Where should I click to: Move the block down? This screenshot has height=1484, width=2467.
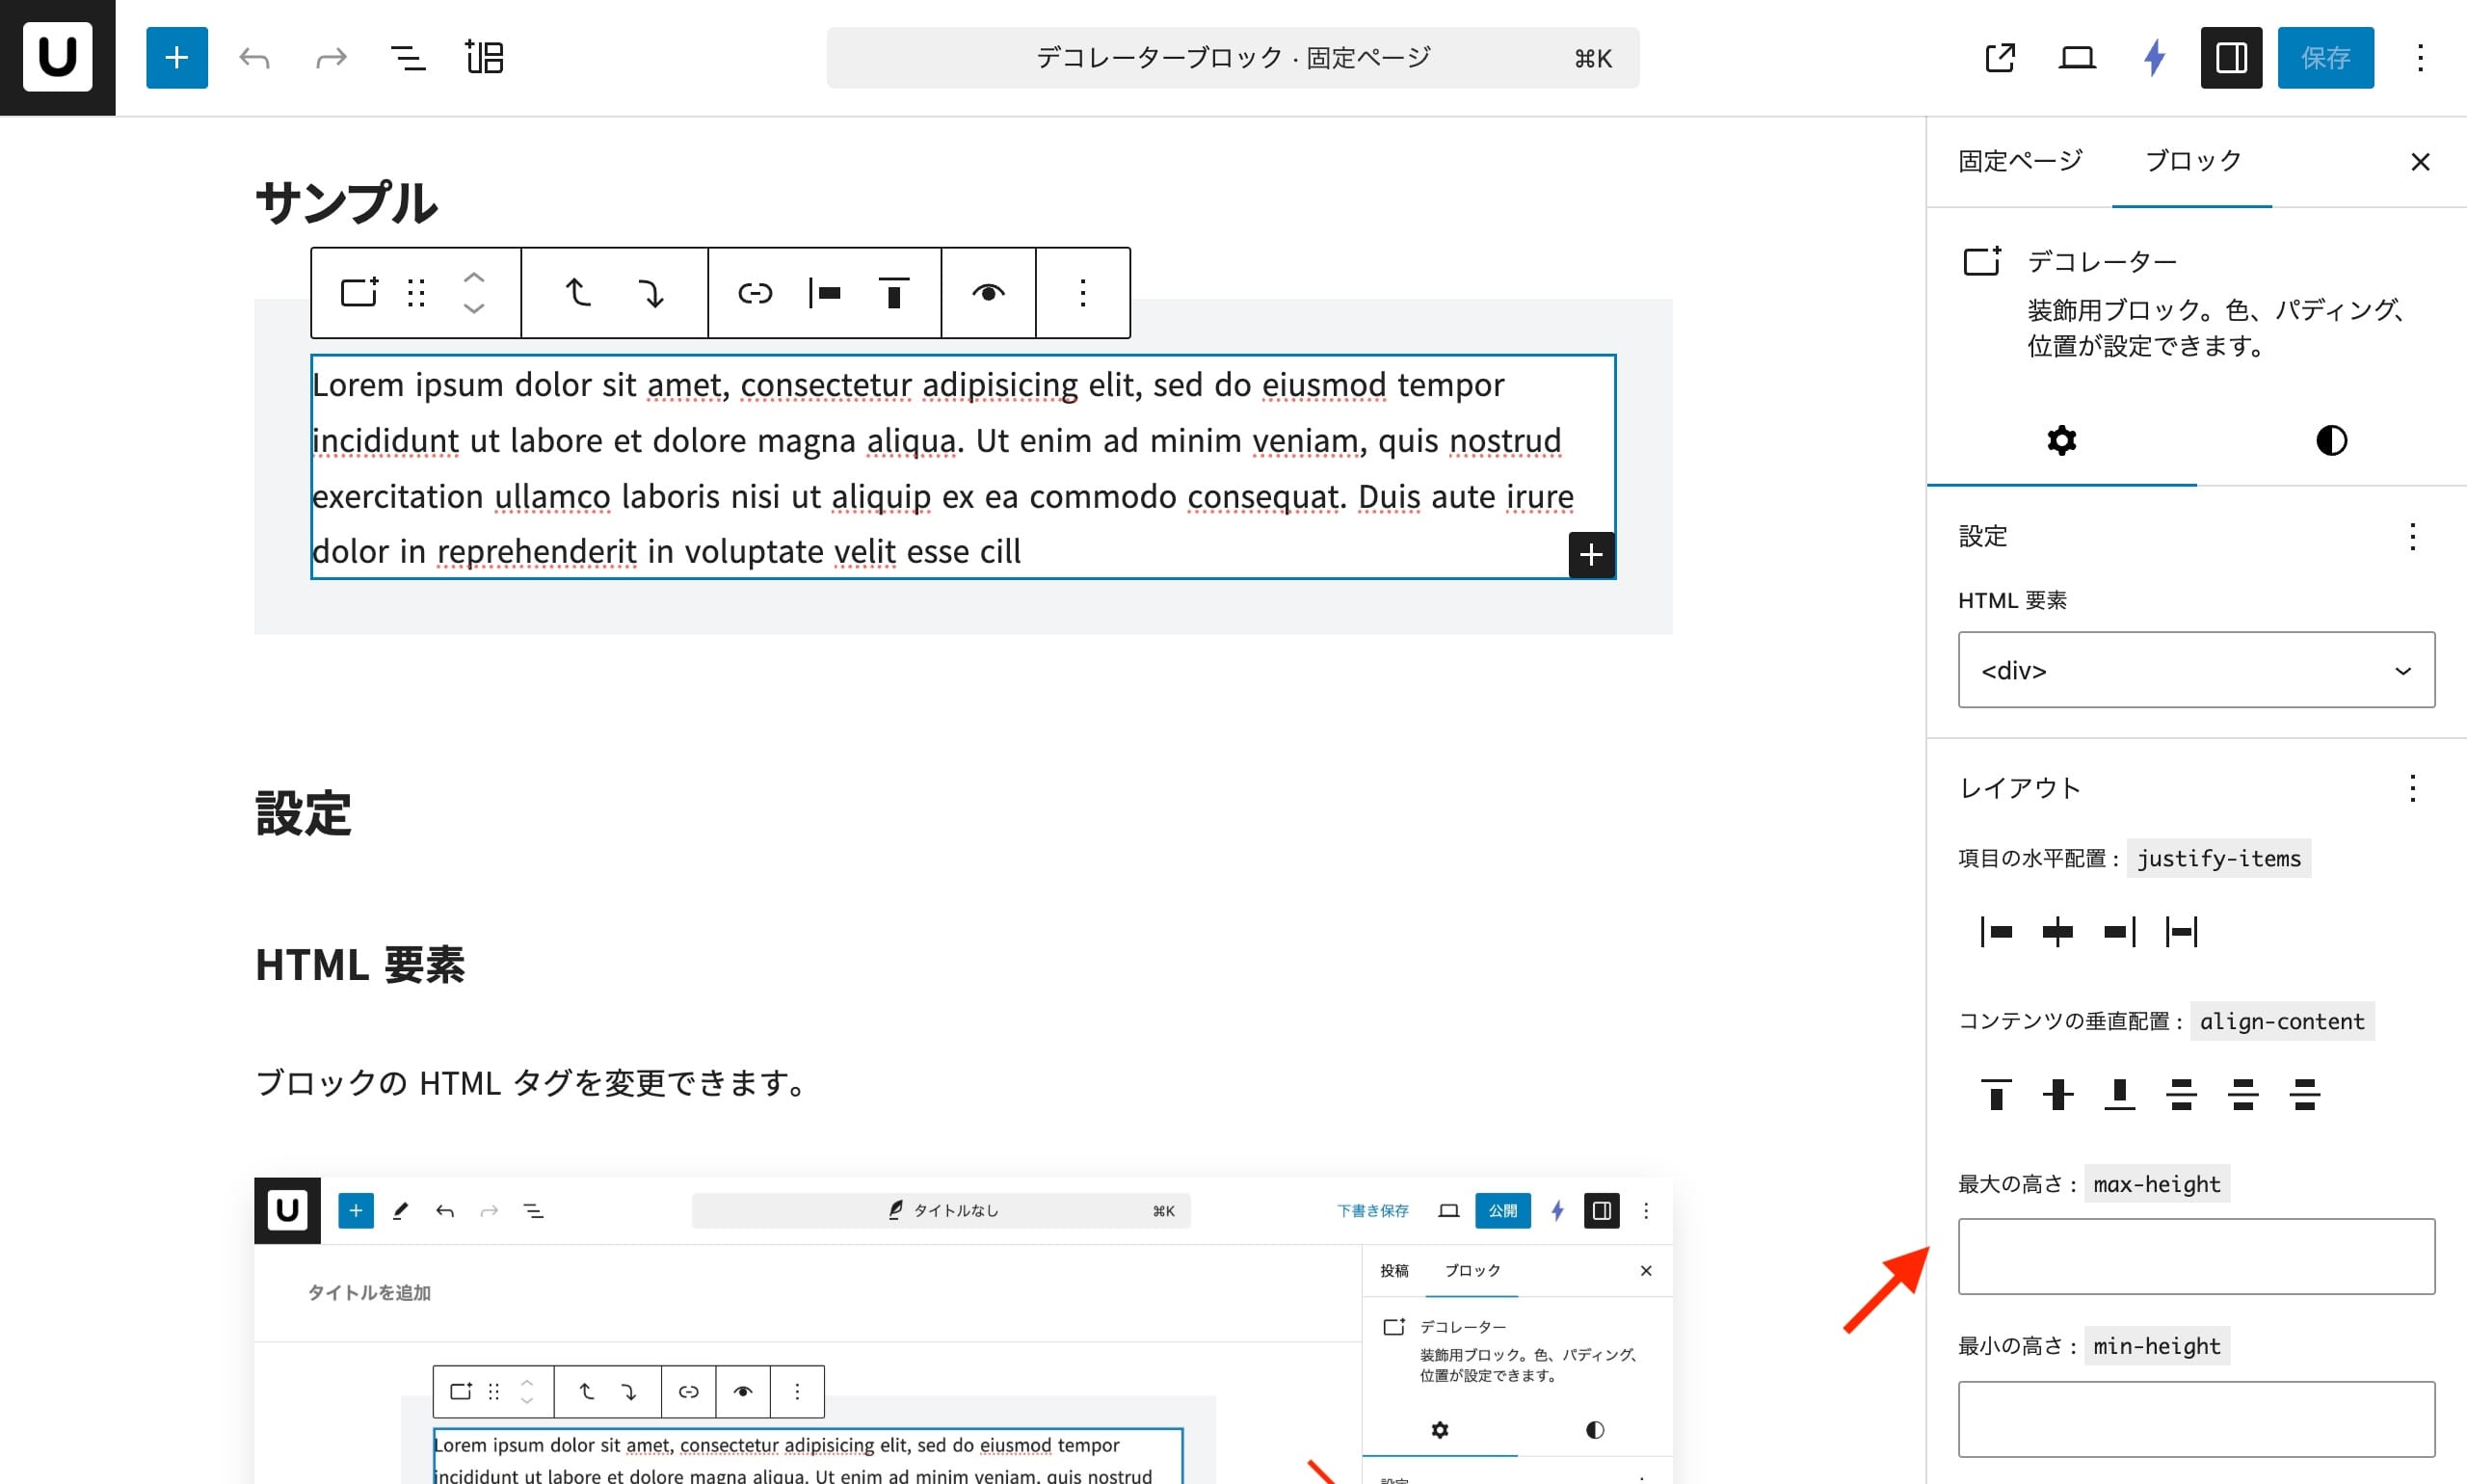coord(474,308)
